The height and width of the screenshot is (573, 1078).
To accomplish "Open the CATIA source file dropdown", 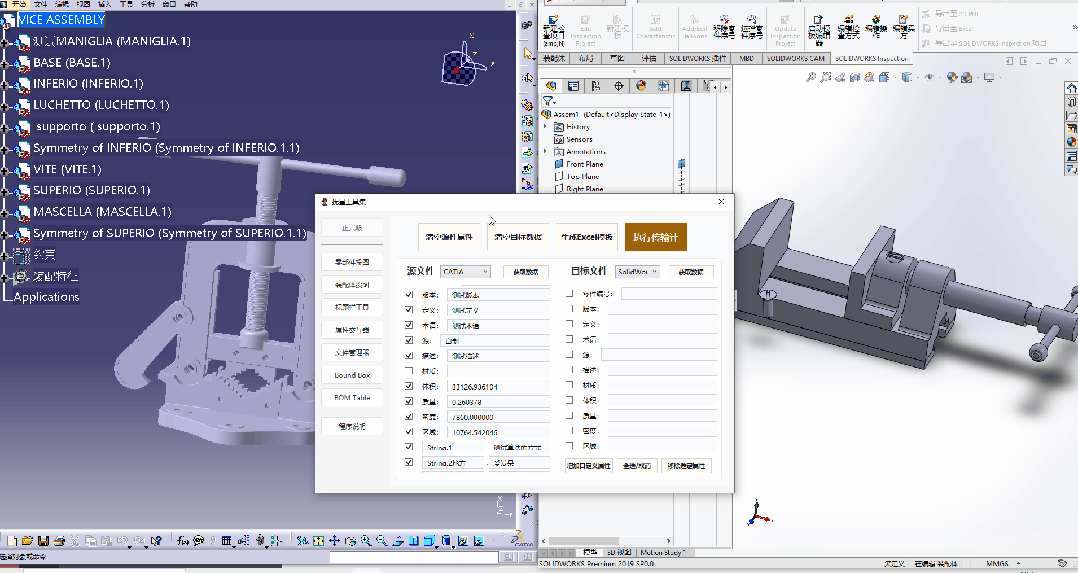I will [x=465, y=271].
